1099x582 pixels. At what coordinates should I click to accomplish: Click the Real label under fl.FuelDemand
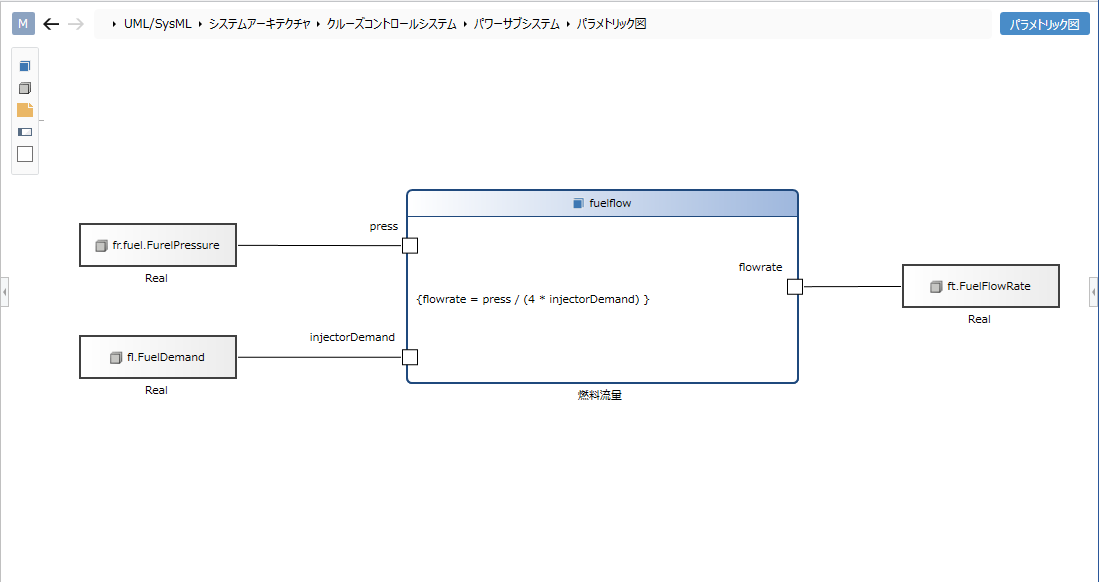point(156,390)
